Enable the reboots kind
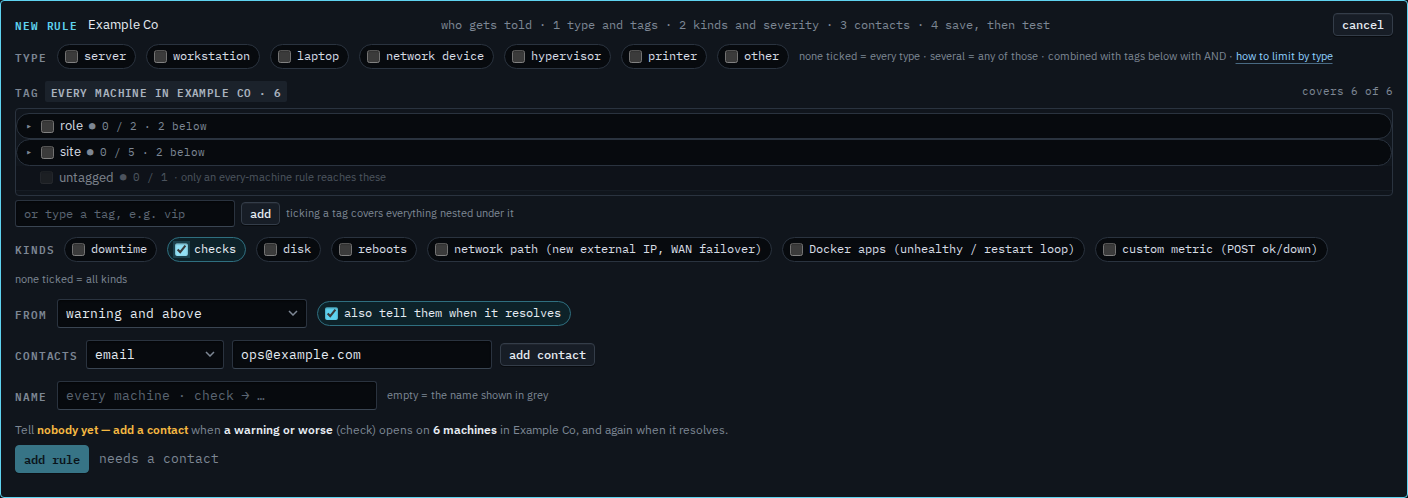 click(345, 250)
